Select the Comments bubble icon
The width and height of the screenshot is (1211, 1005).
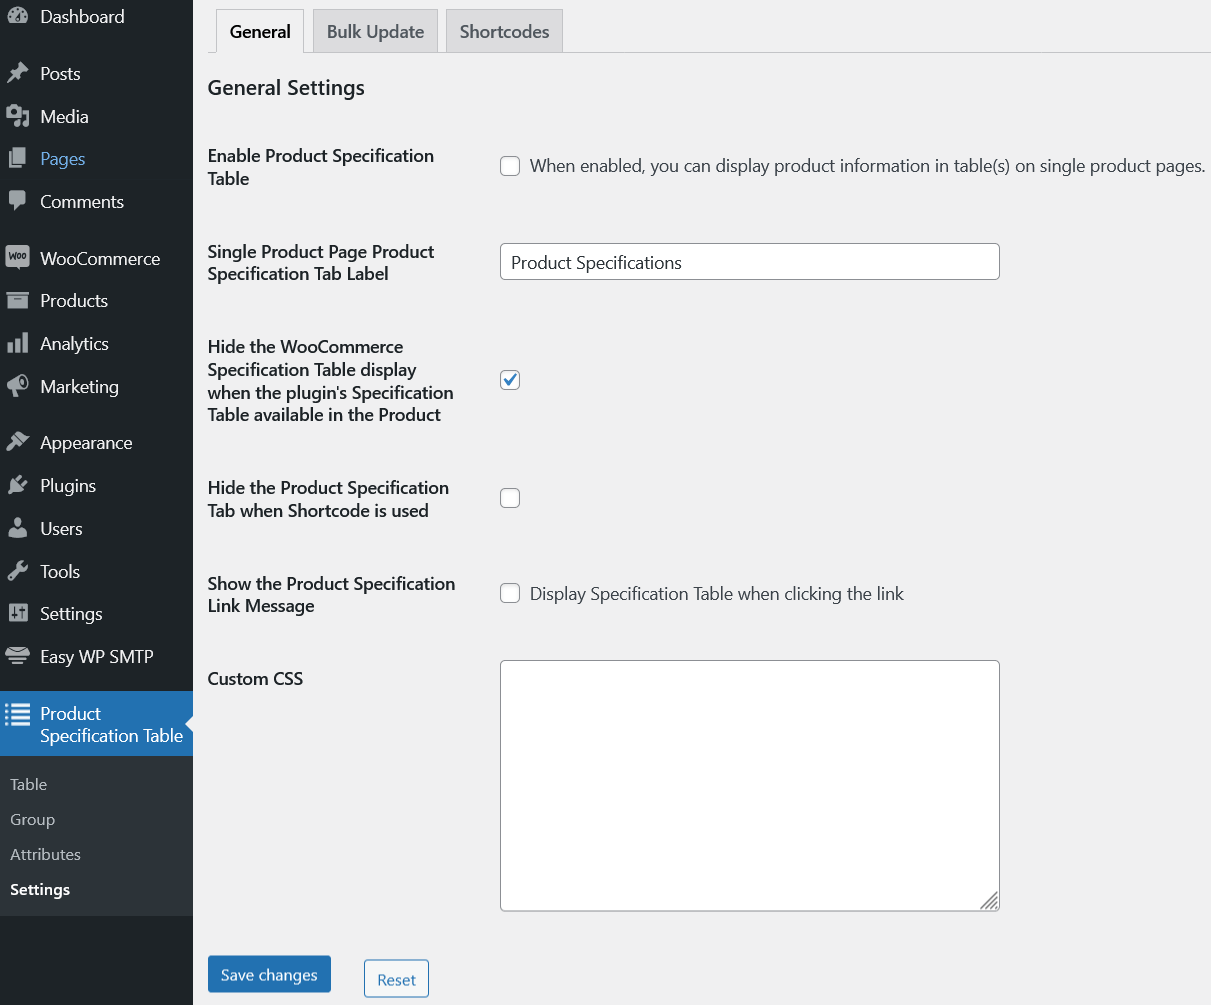16,201
